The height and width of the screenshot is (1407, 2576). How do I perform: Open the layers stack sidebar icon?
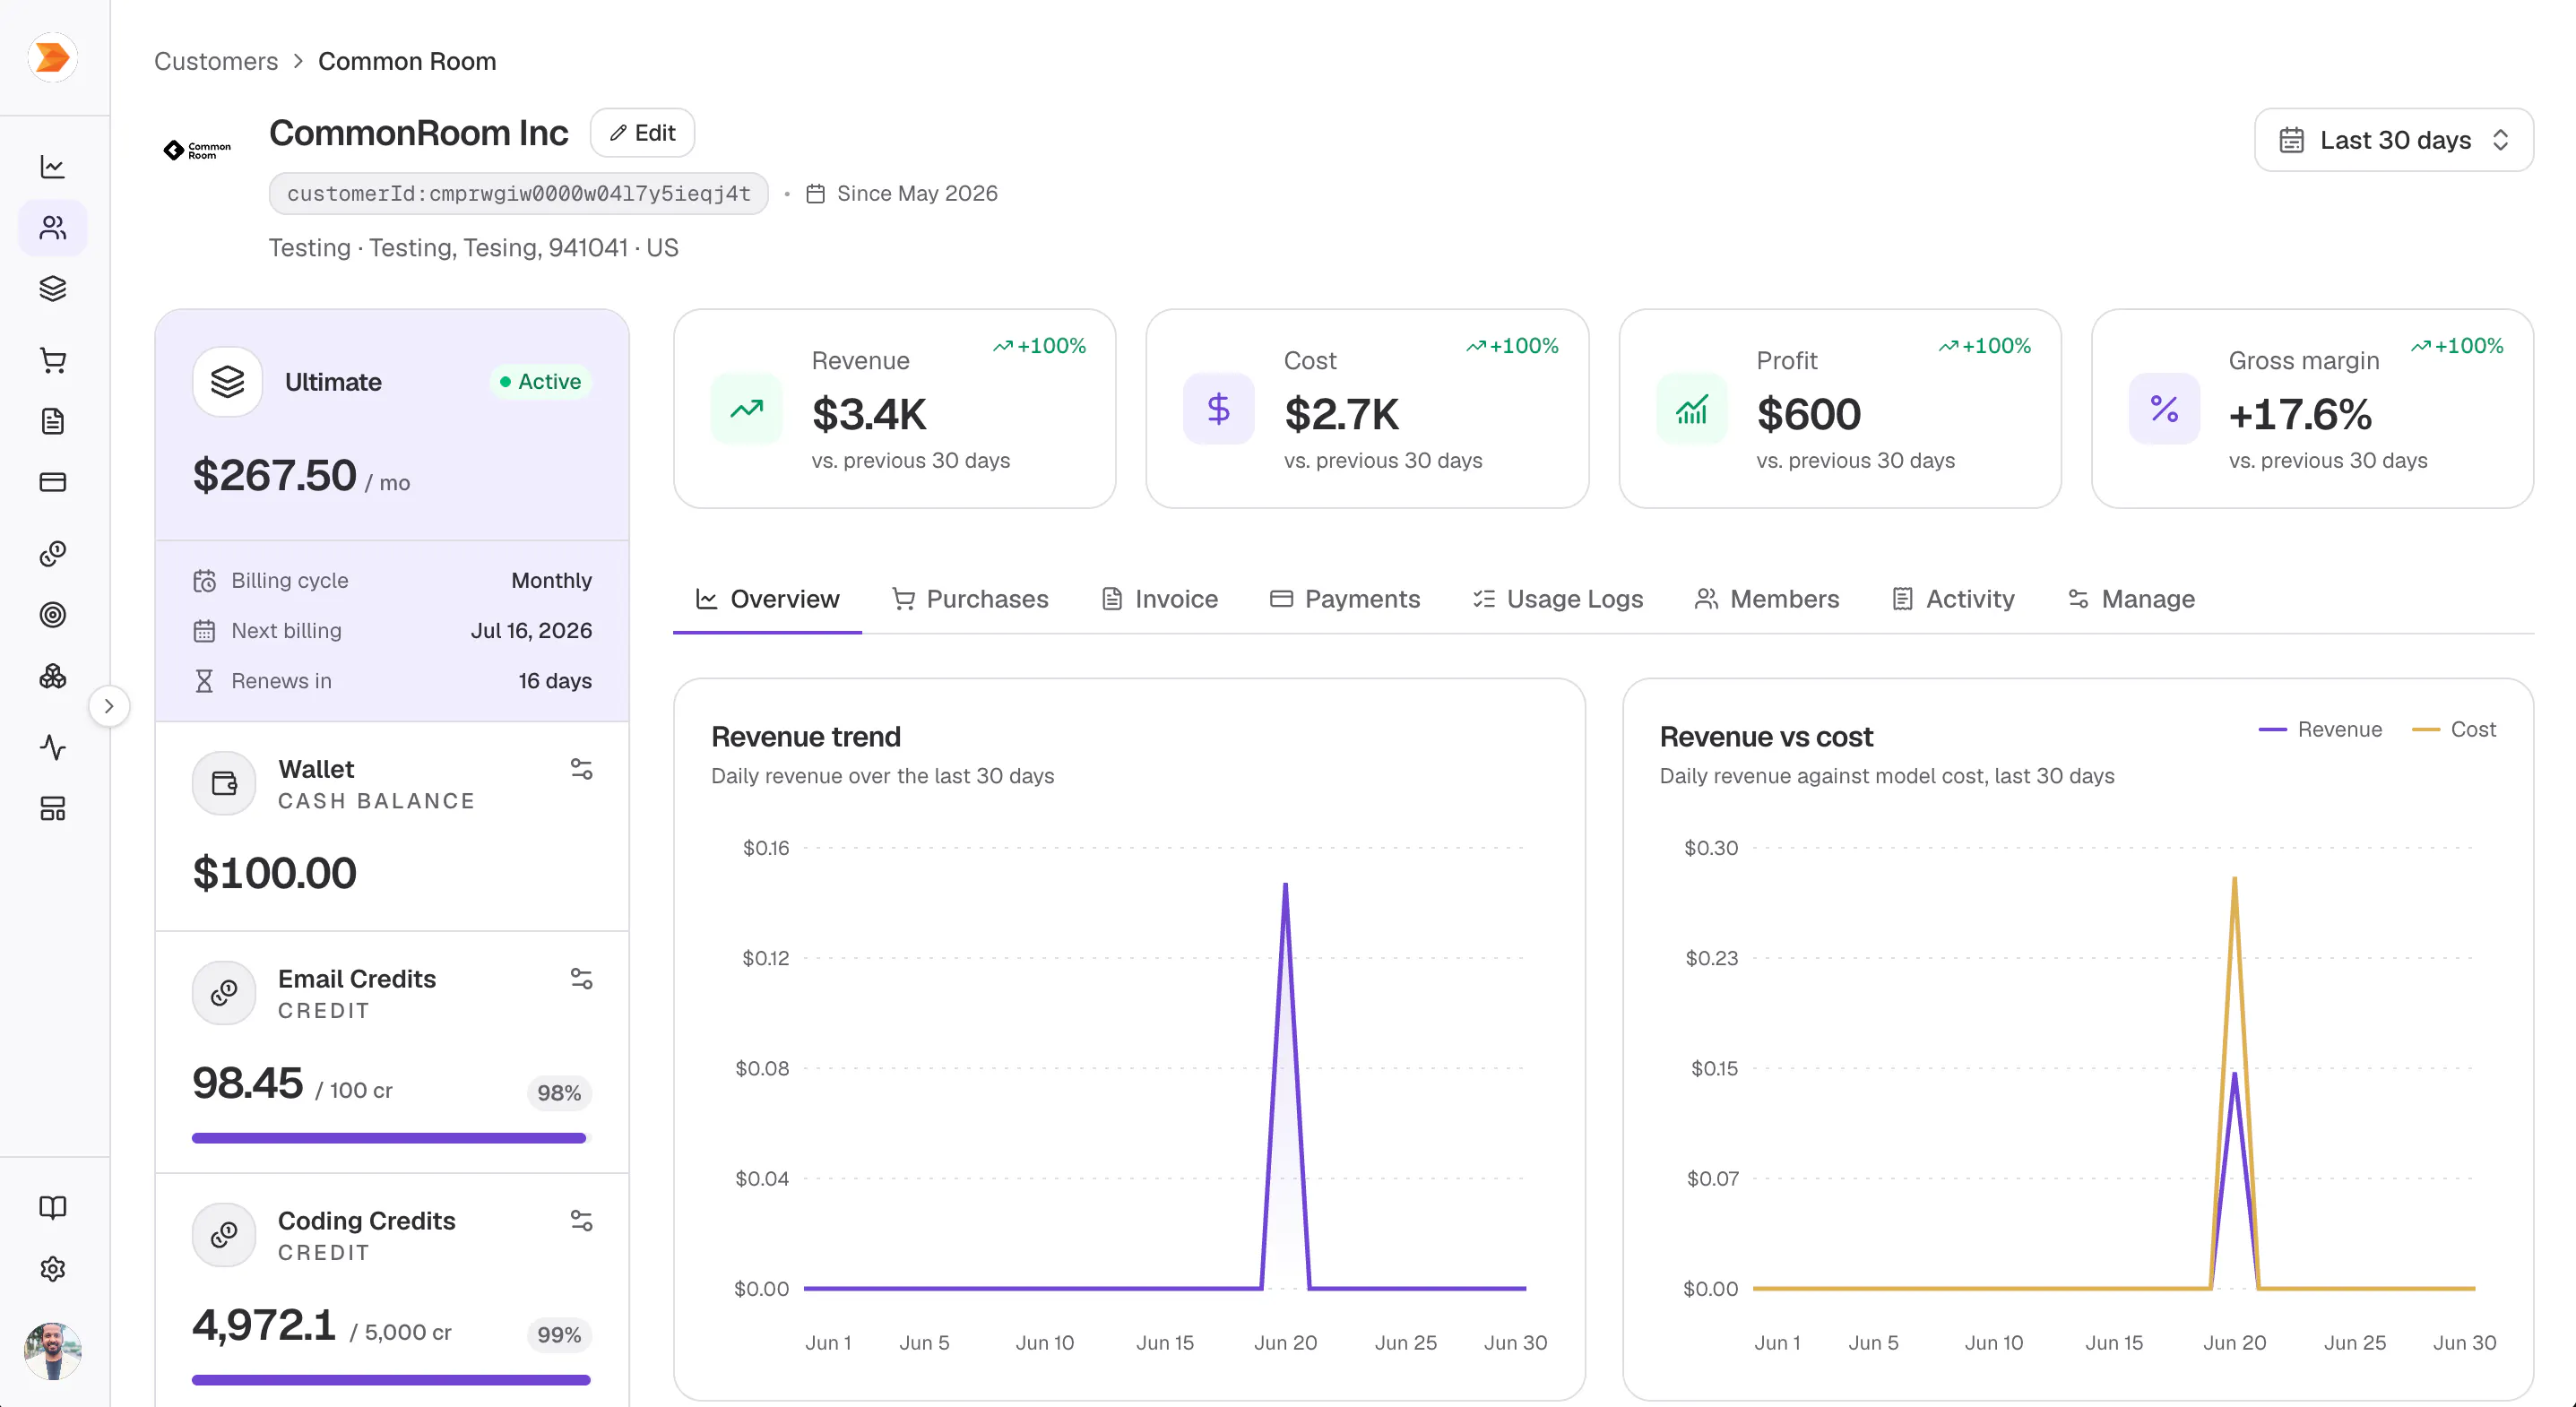click(x=53, y=288)
